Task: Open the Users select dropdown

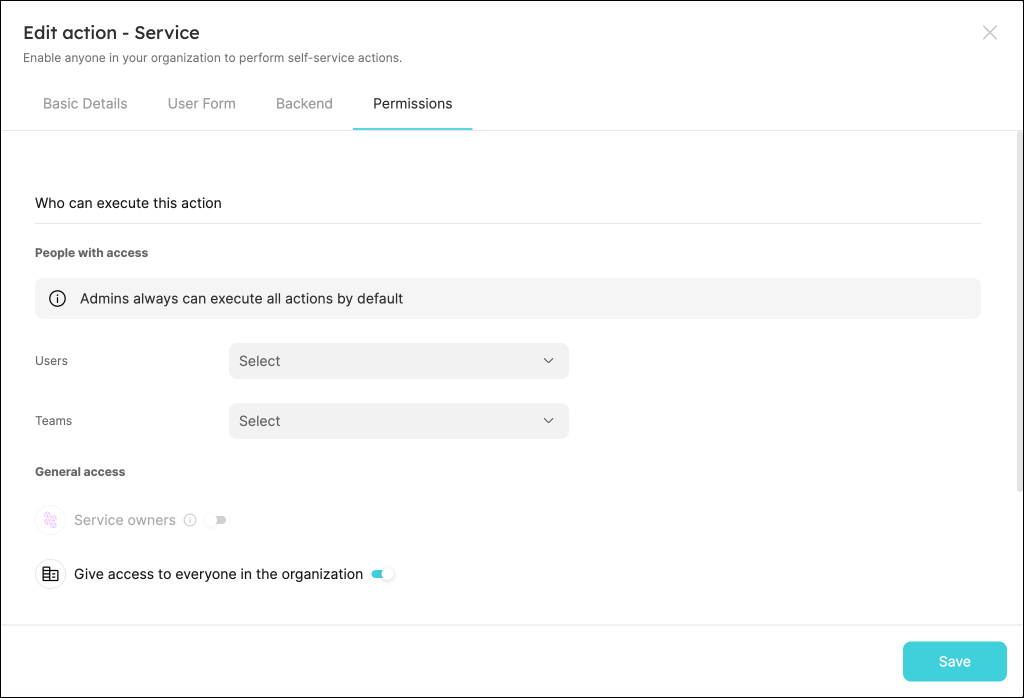Action: point(398,361)
